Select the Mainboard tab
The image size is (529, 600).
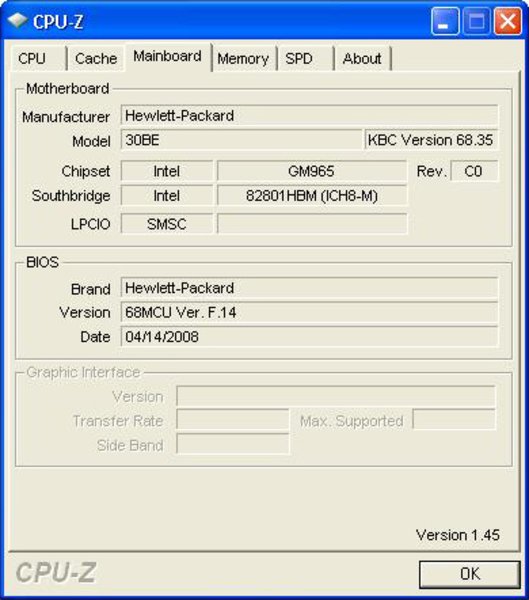pyautogui.click(x=168, y=57)
